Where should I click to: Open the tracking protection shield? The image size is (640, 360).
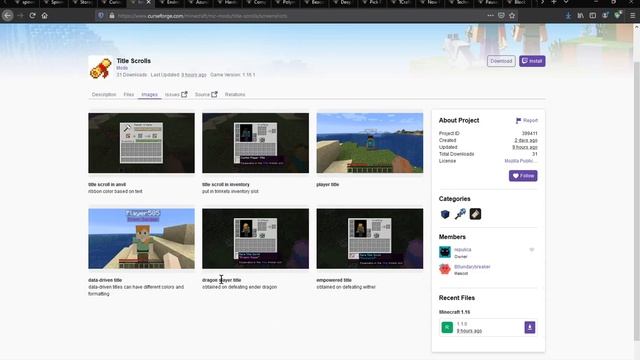pyautogui.click(x=101, y=16)
